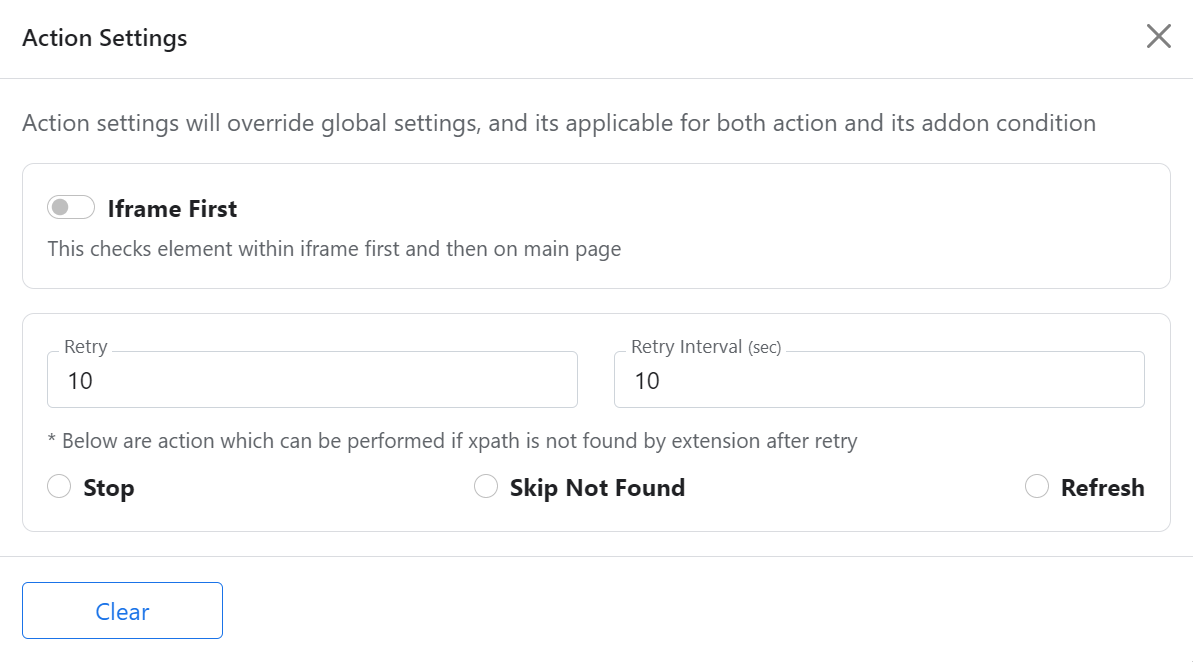Click the xpath not found note text
Viewport: 1193px width, 662px height.
coord(452,440)
